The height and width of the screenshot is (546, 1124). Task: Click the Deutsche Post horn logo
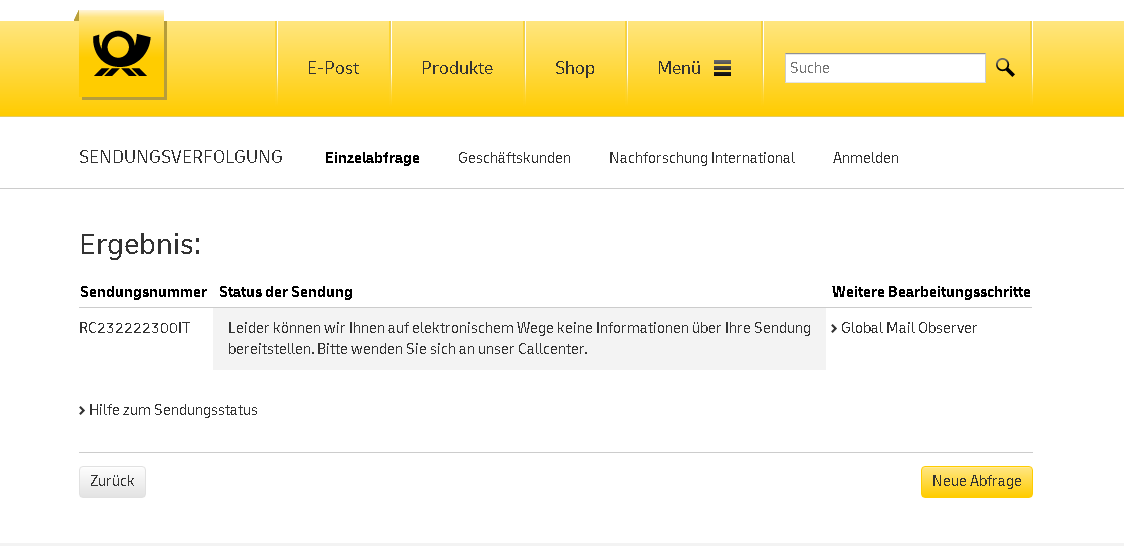pyautogui.click(x=121, y=54)
